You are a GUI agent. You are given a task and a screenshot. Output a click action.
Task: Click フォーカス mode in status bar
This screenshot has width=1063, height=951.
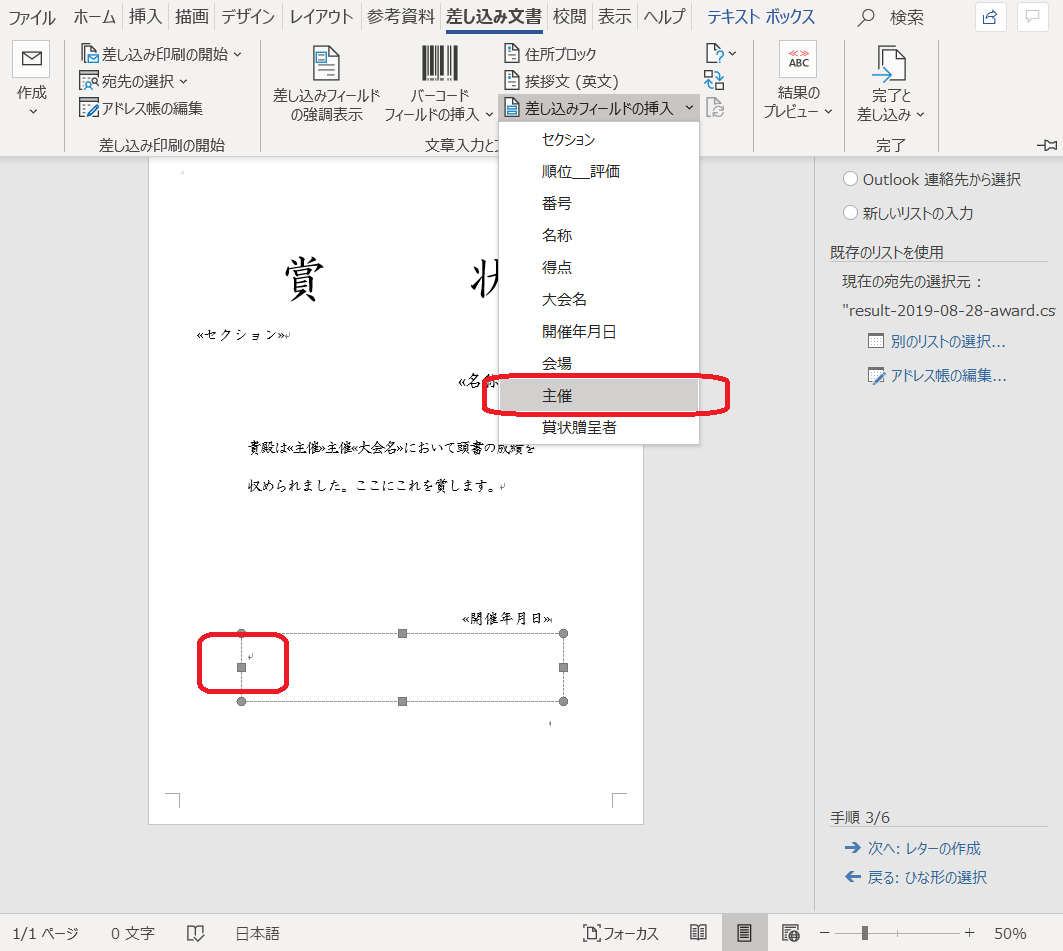coord(621,933)
